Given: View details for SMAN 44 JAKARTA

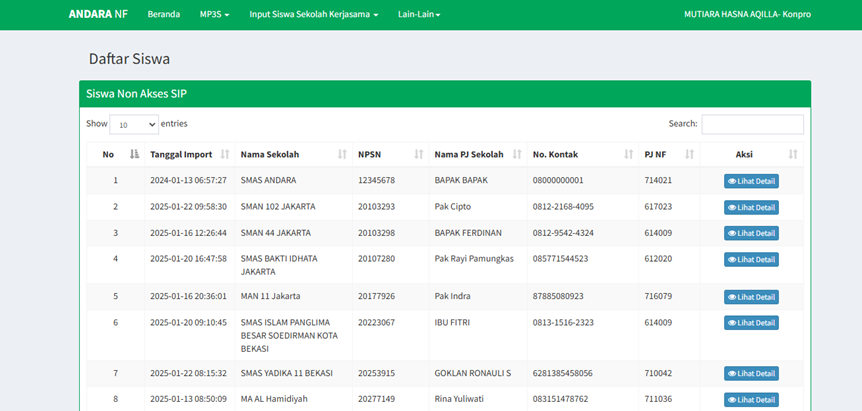Looking at the screenshot, I should tap(751, 233).
